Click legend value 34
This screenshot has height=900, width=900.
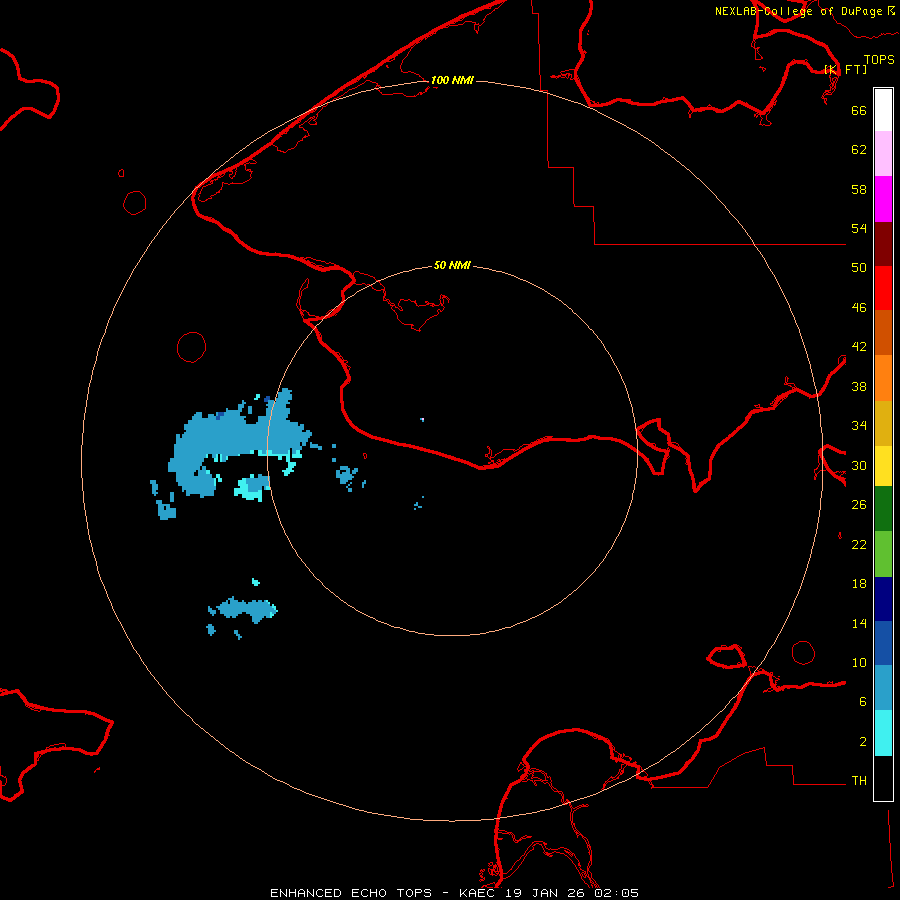click(x=859, y=426)
